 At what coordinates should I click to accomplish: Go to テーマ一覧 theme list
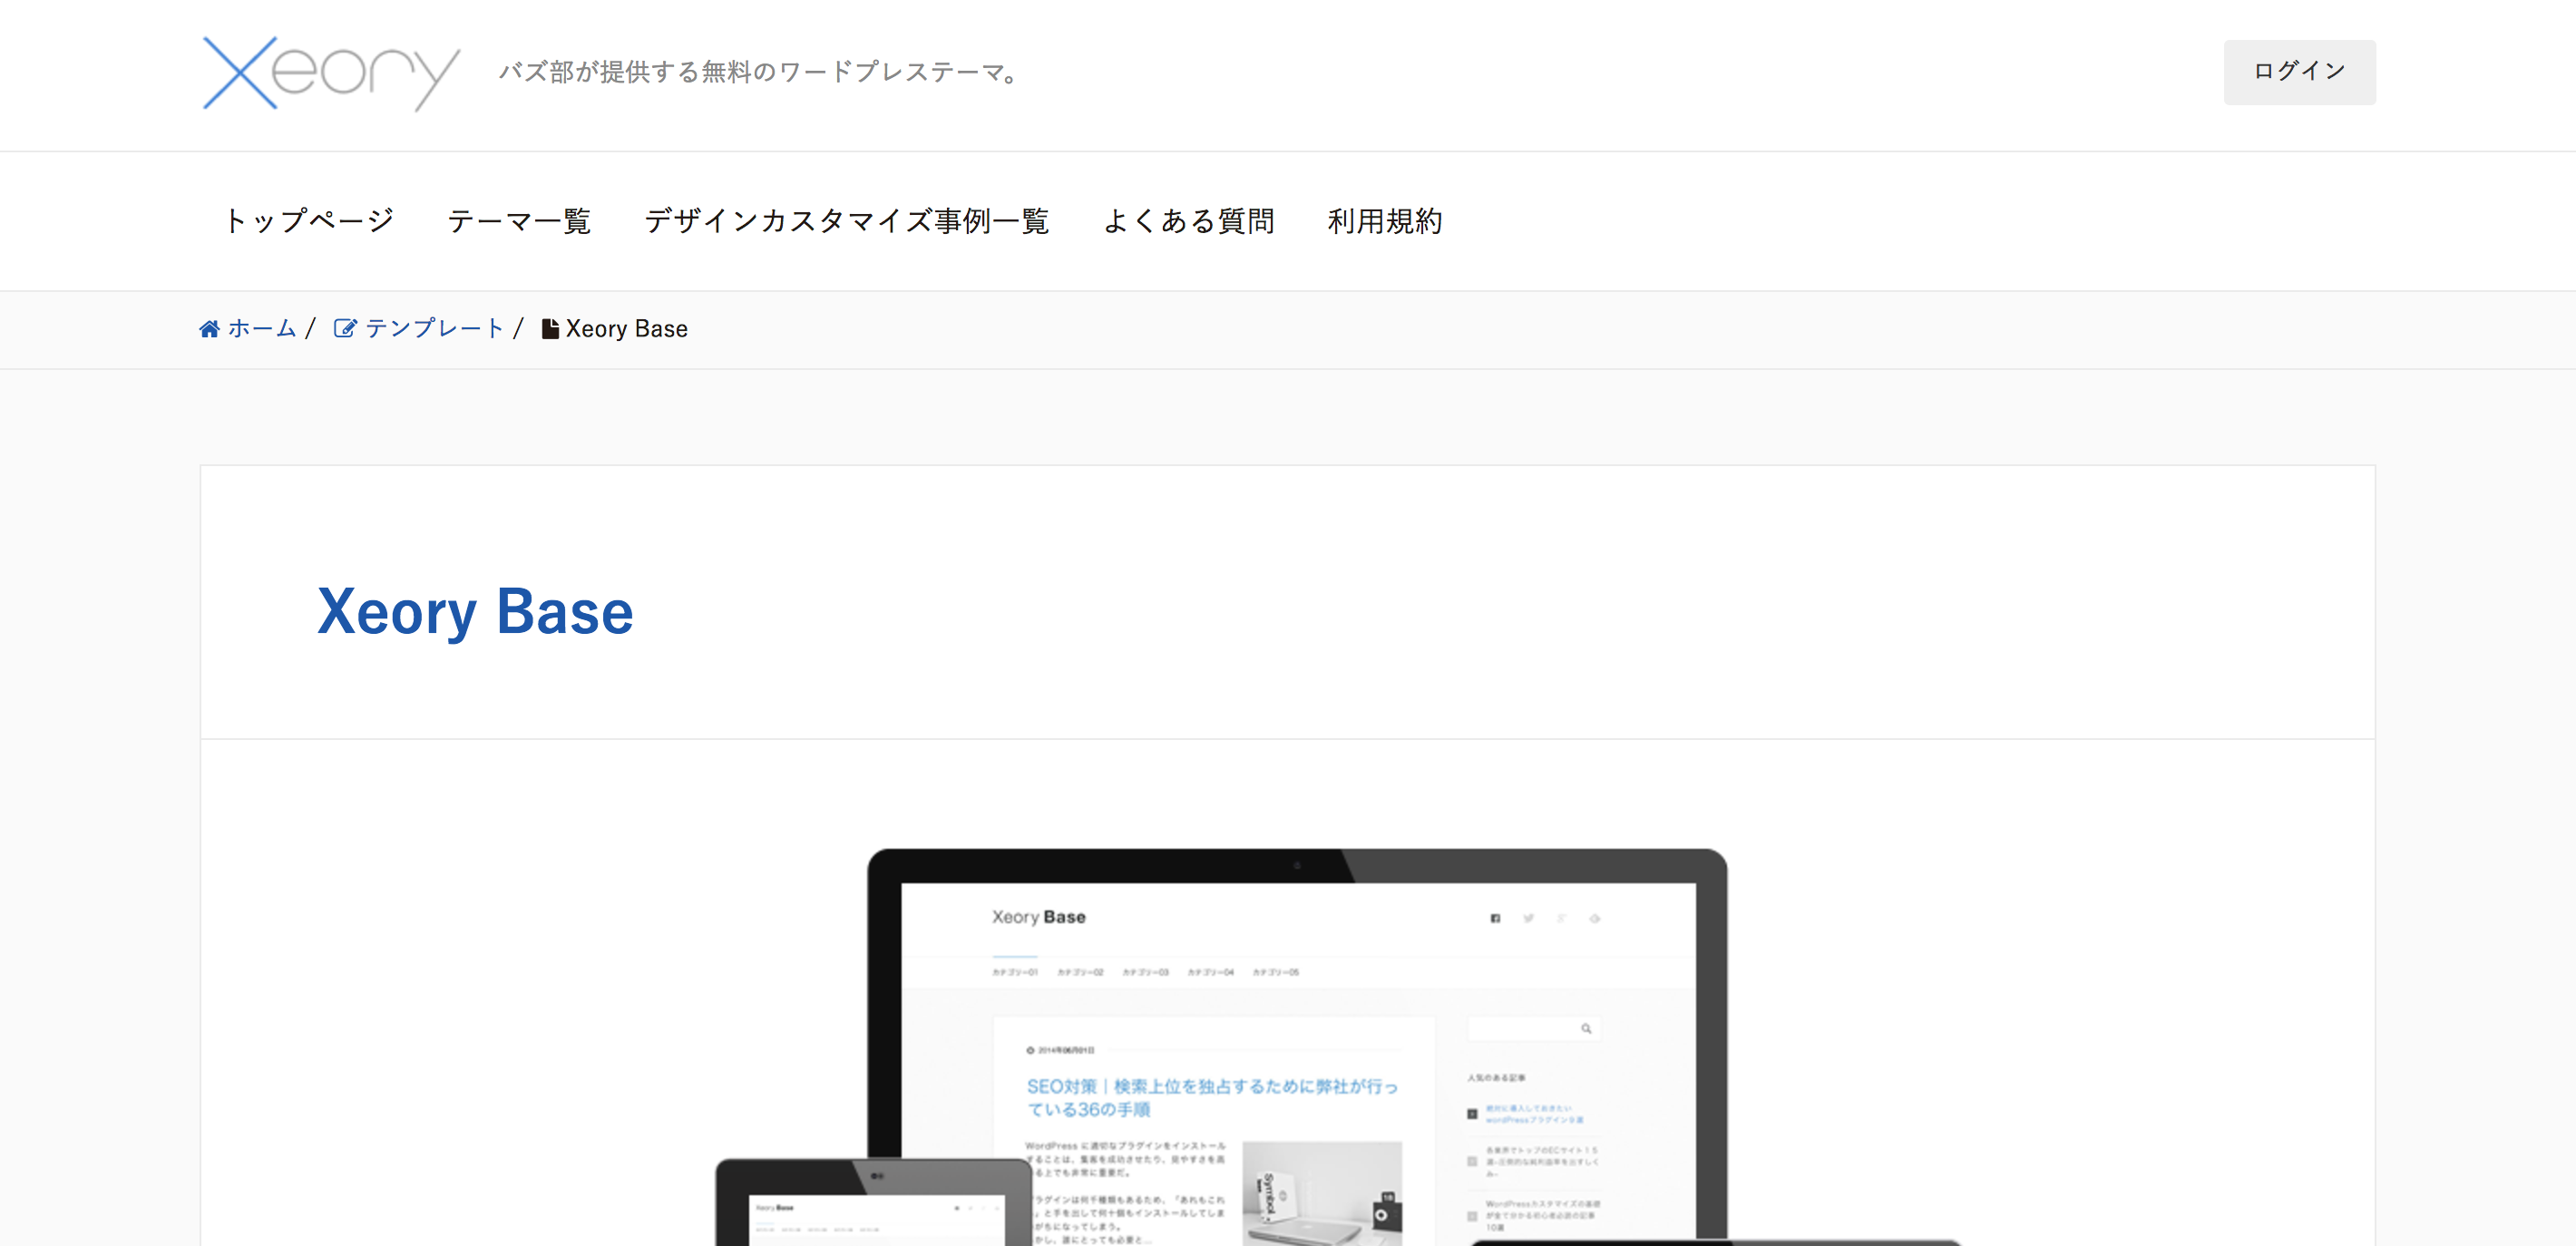[x=519, y=221]
